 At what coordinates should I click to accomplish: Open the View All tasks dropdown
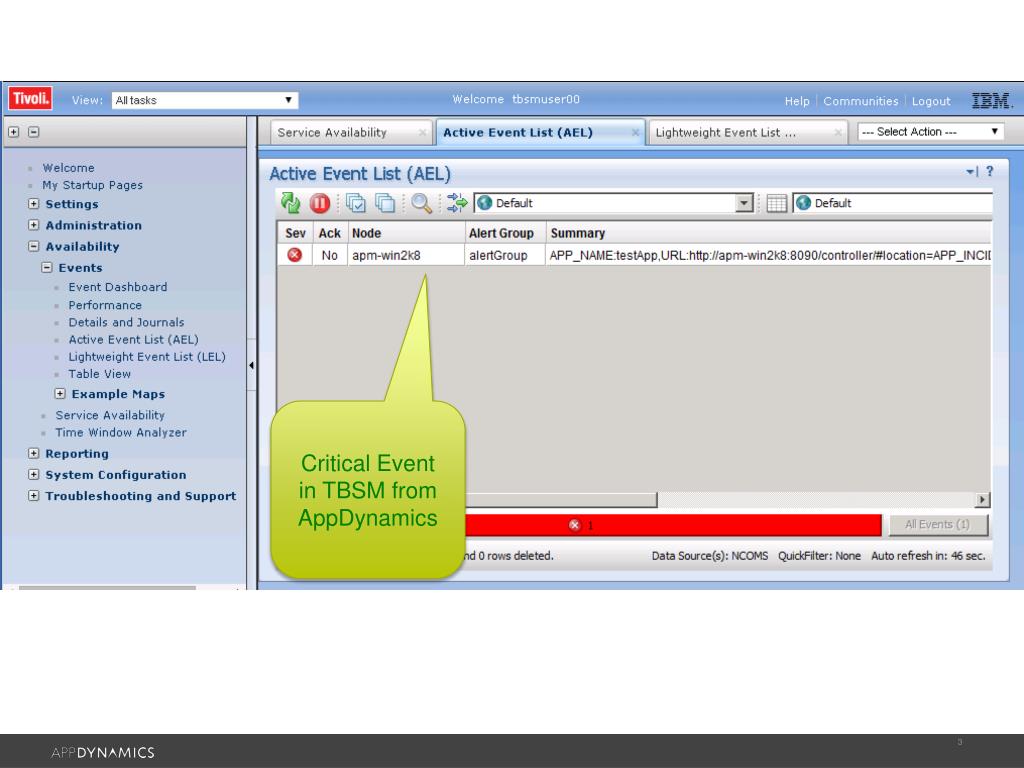pyautogui.click(x=205, y=100)
